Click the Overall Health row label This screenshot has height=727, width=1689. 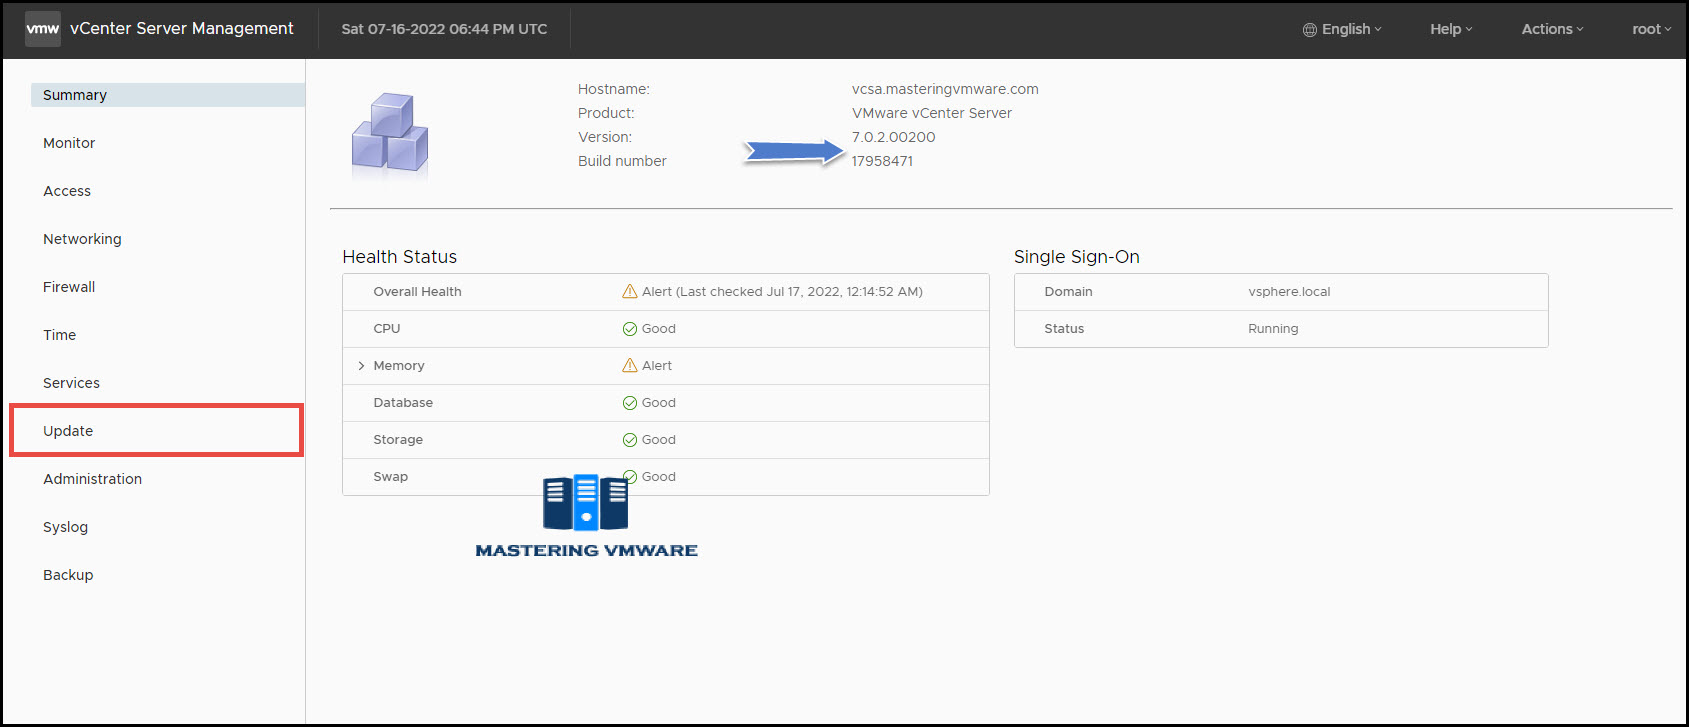point(417,292)
